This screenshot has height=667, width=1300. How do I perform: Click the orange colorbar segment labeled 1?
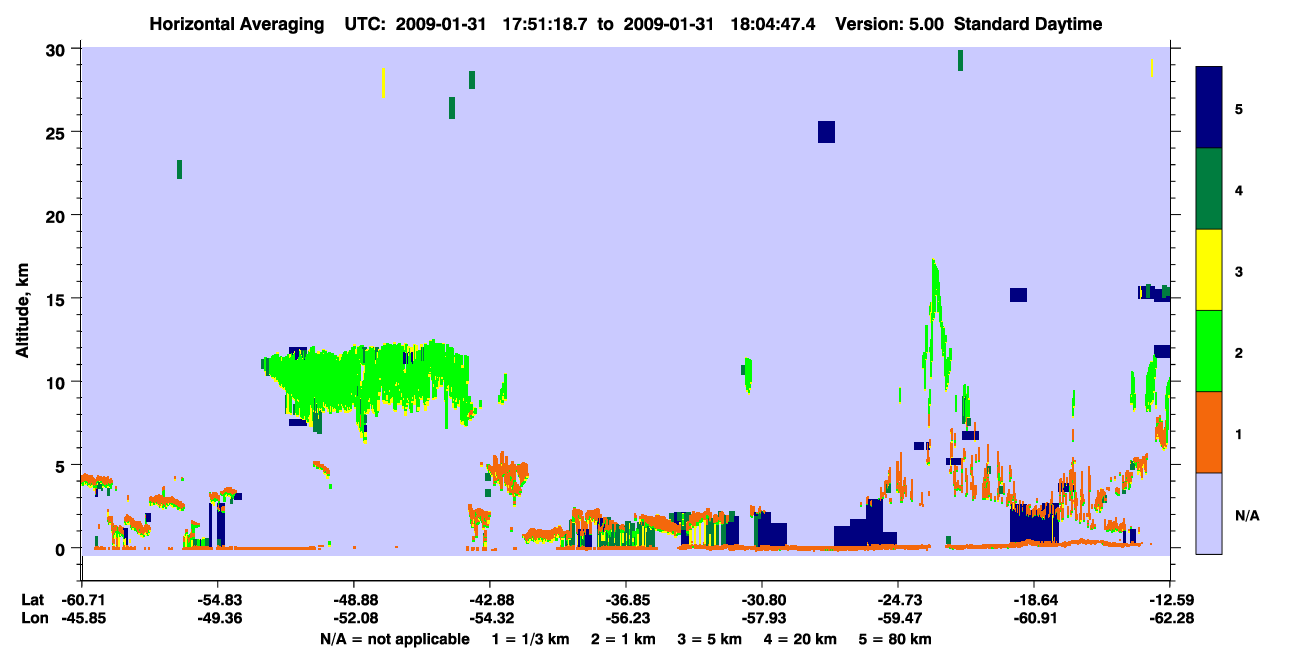click(1209, 432)
